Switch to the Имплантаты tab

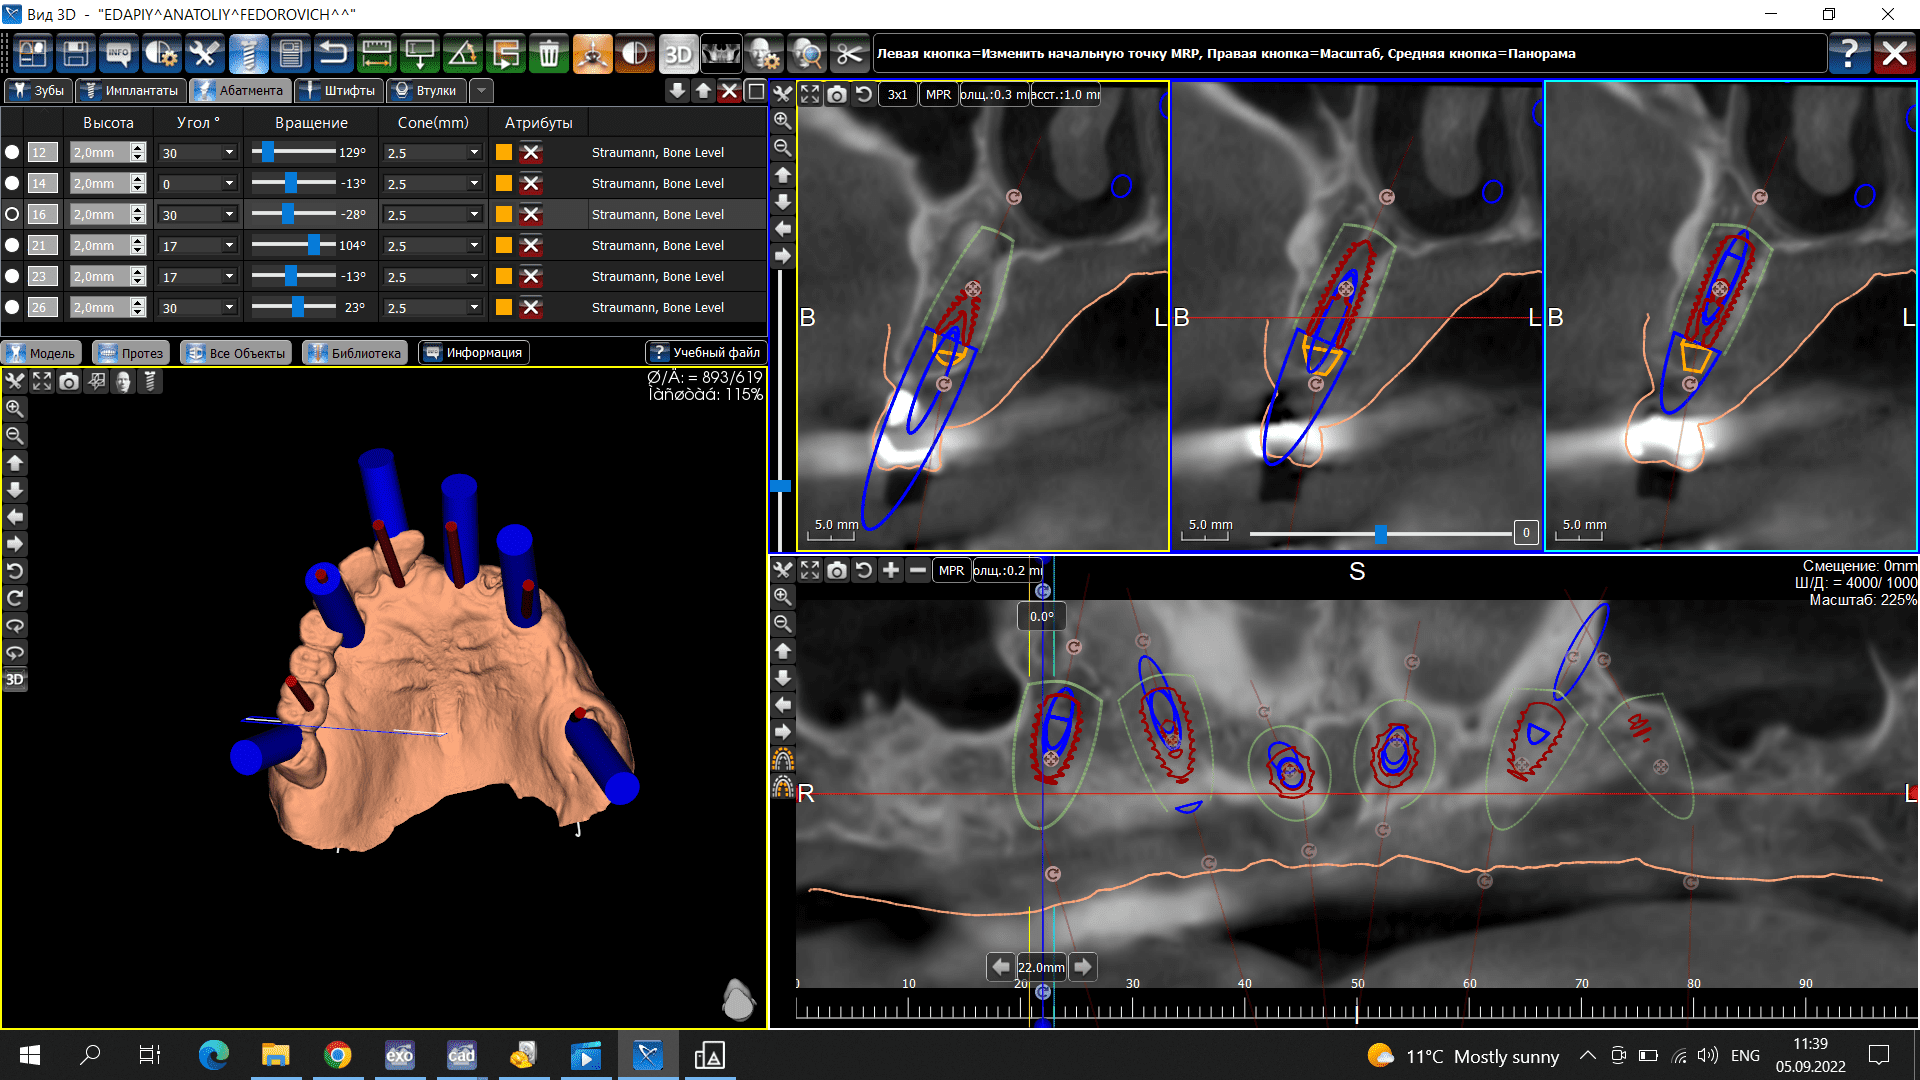(x=132, y=90)
